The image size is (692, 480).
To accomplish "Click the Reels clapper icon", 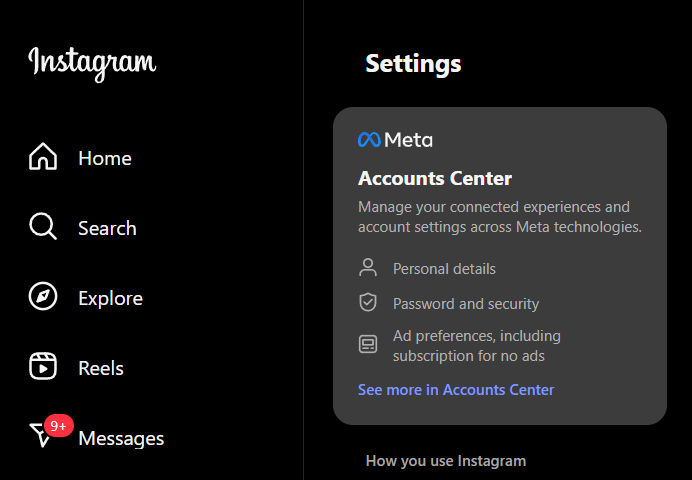I will pos(43,368).
